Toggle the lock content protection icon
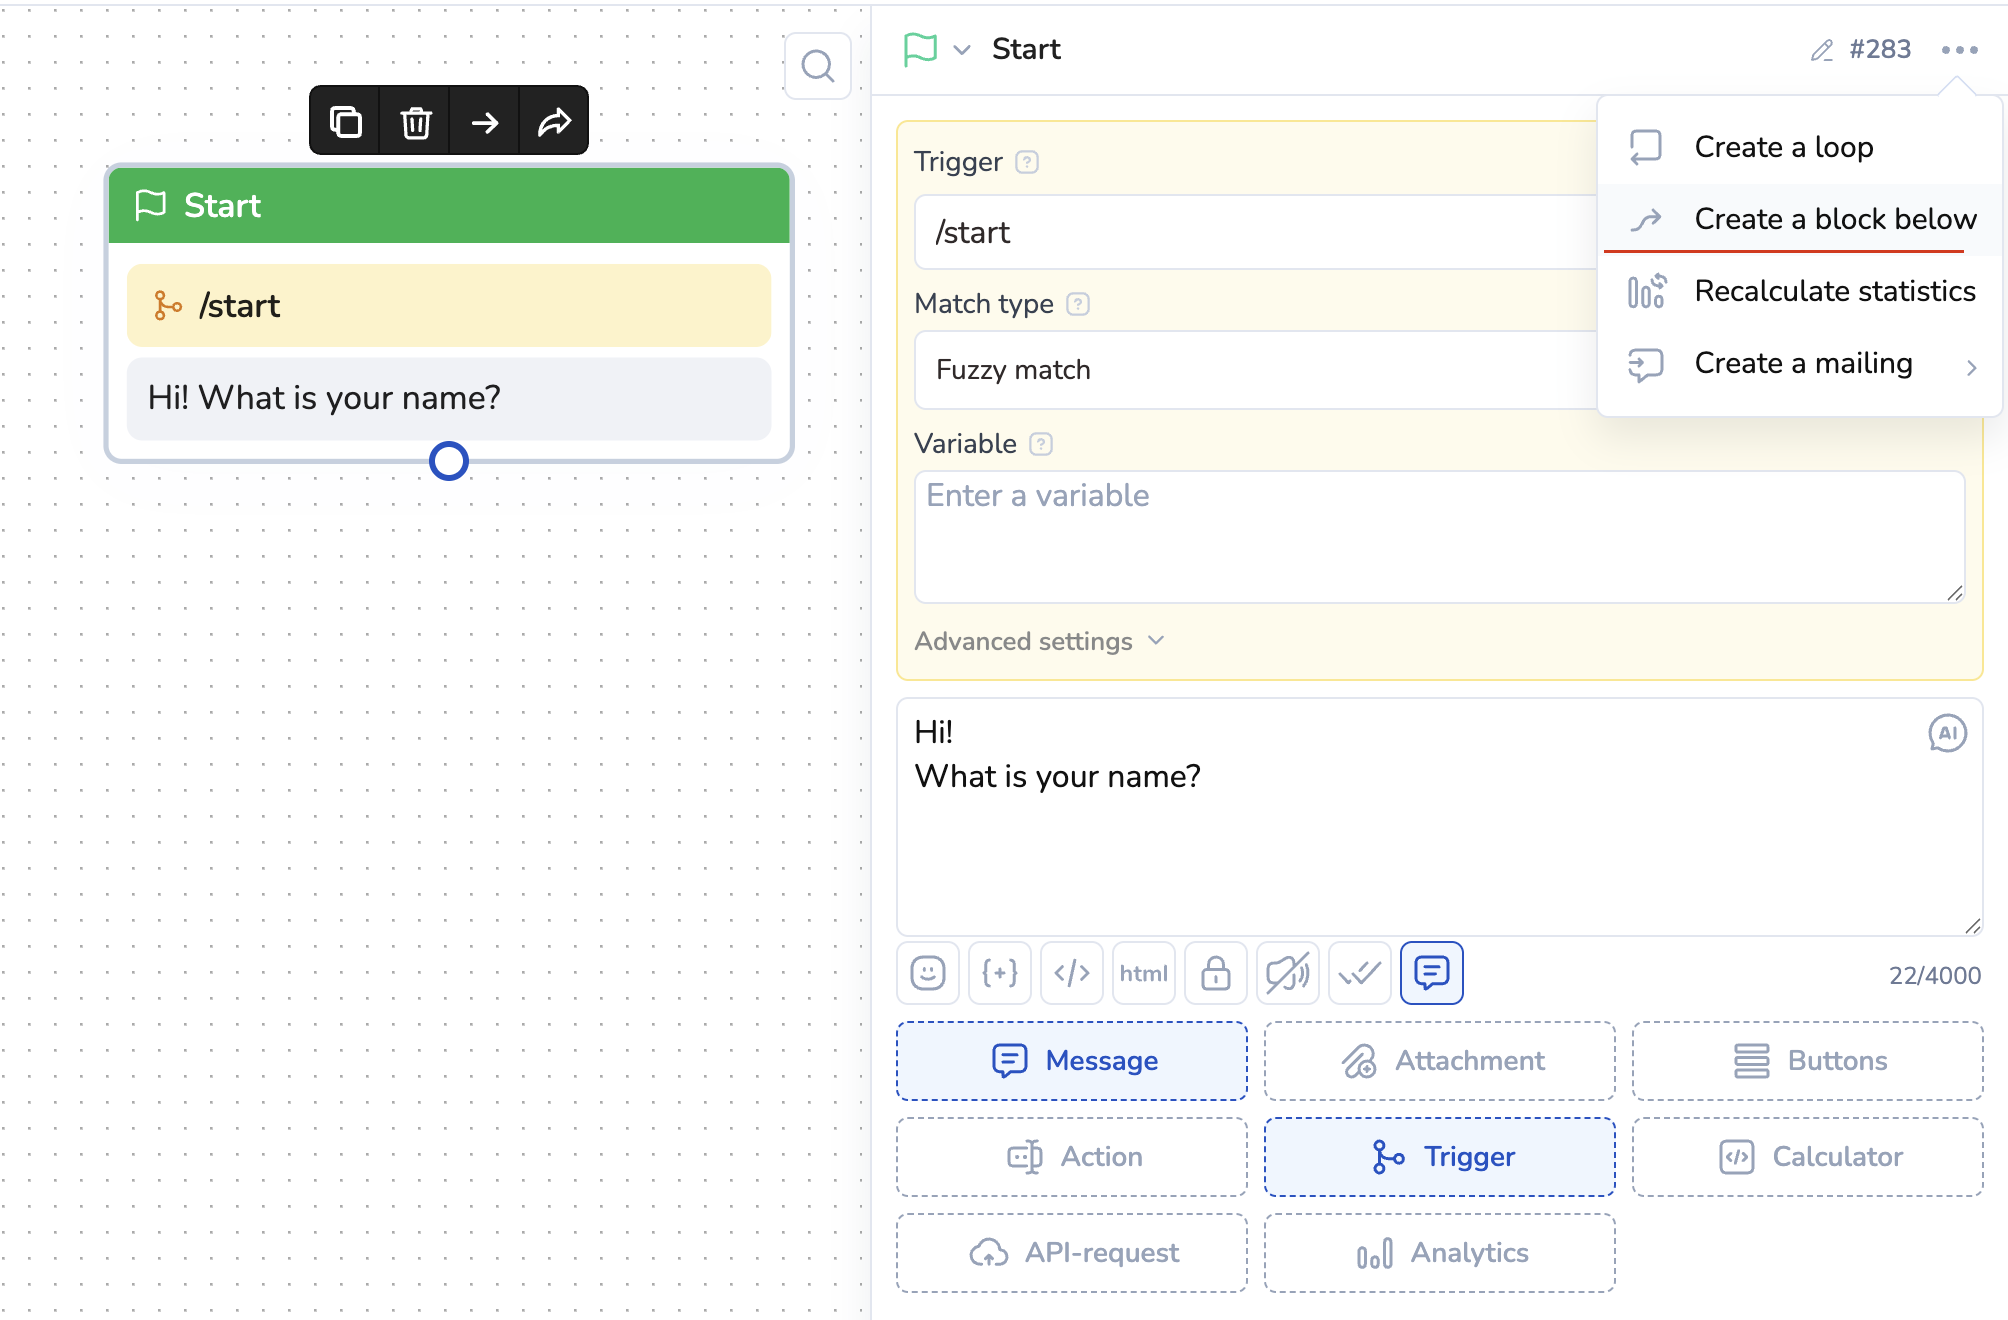The width and height of the screenshot is (2008, 1320). tap(1215, 973)
